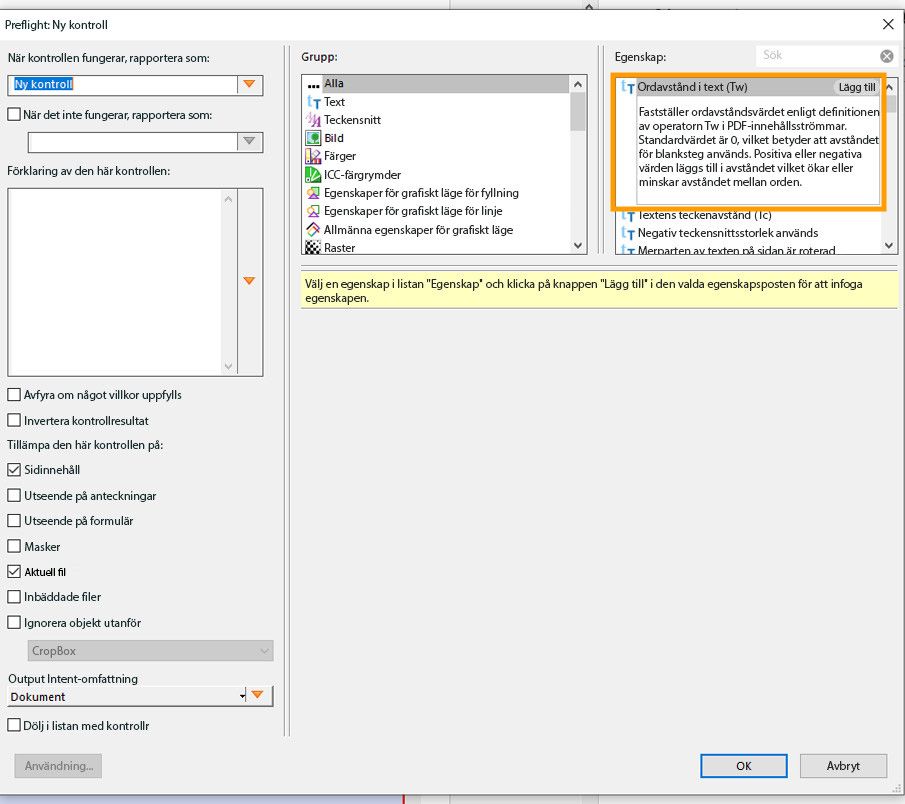Uncheck the Sidinnehåll checkbox
Image resolution: width=905 pixels, height=804 pixels.
[x=14, y=470]
